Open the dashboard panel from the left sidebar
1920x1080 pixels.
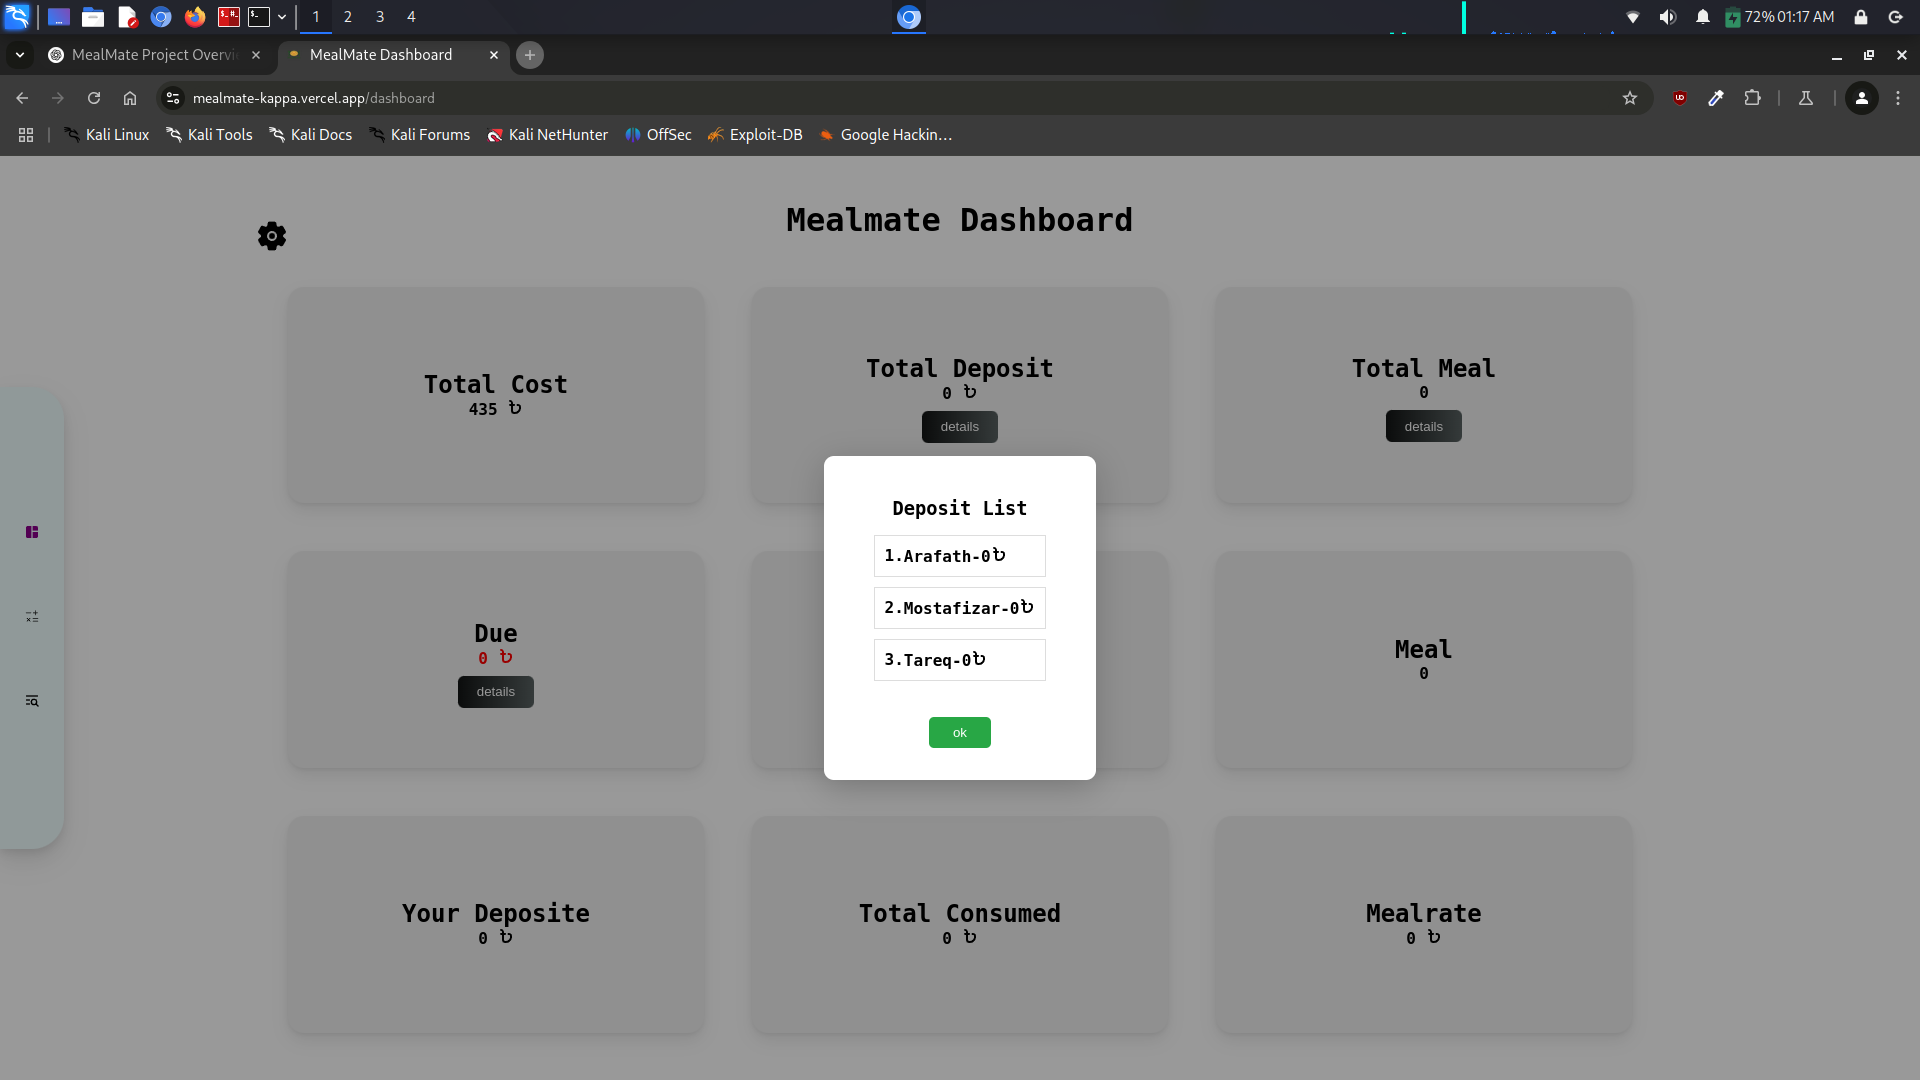(x=32, y=531)
